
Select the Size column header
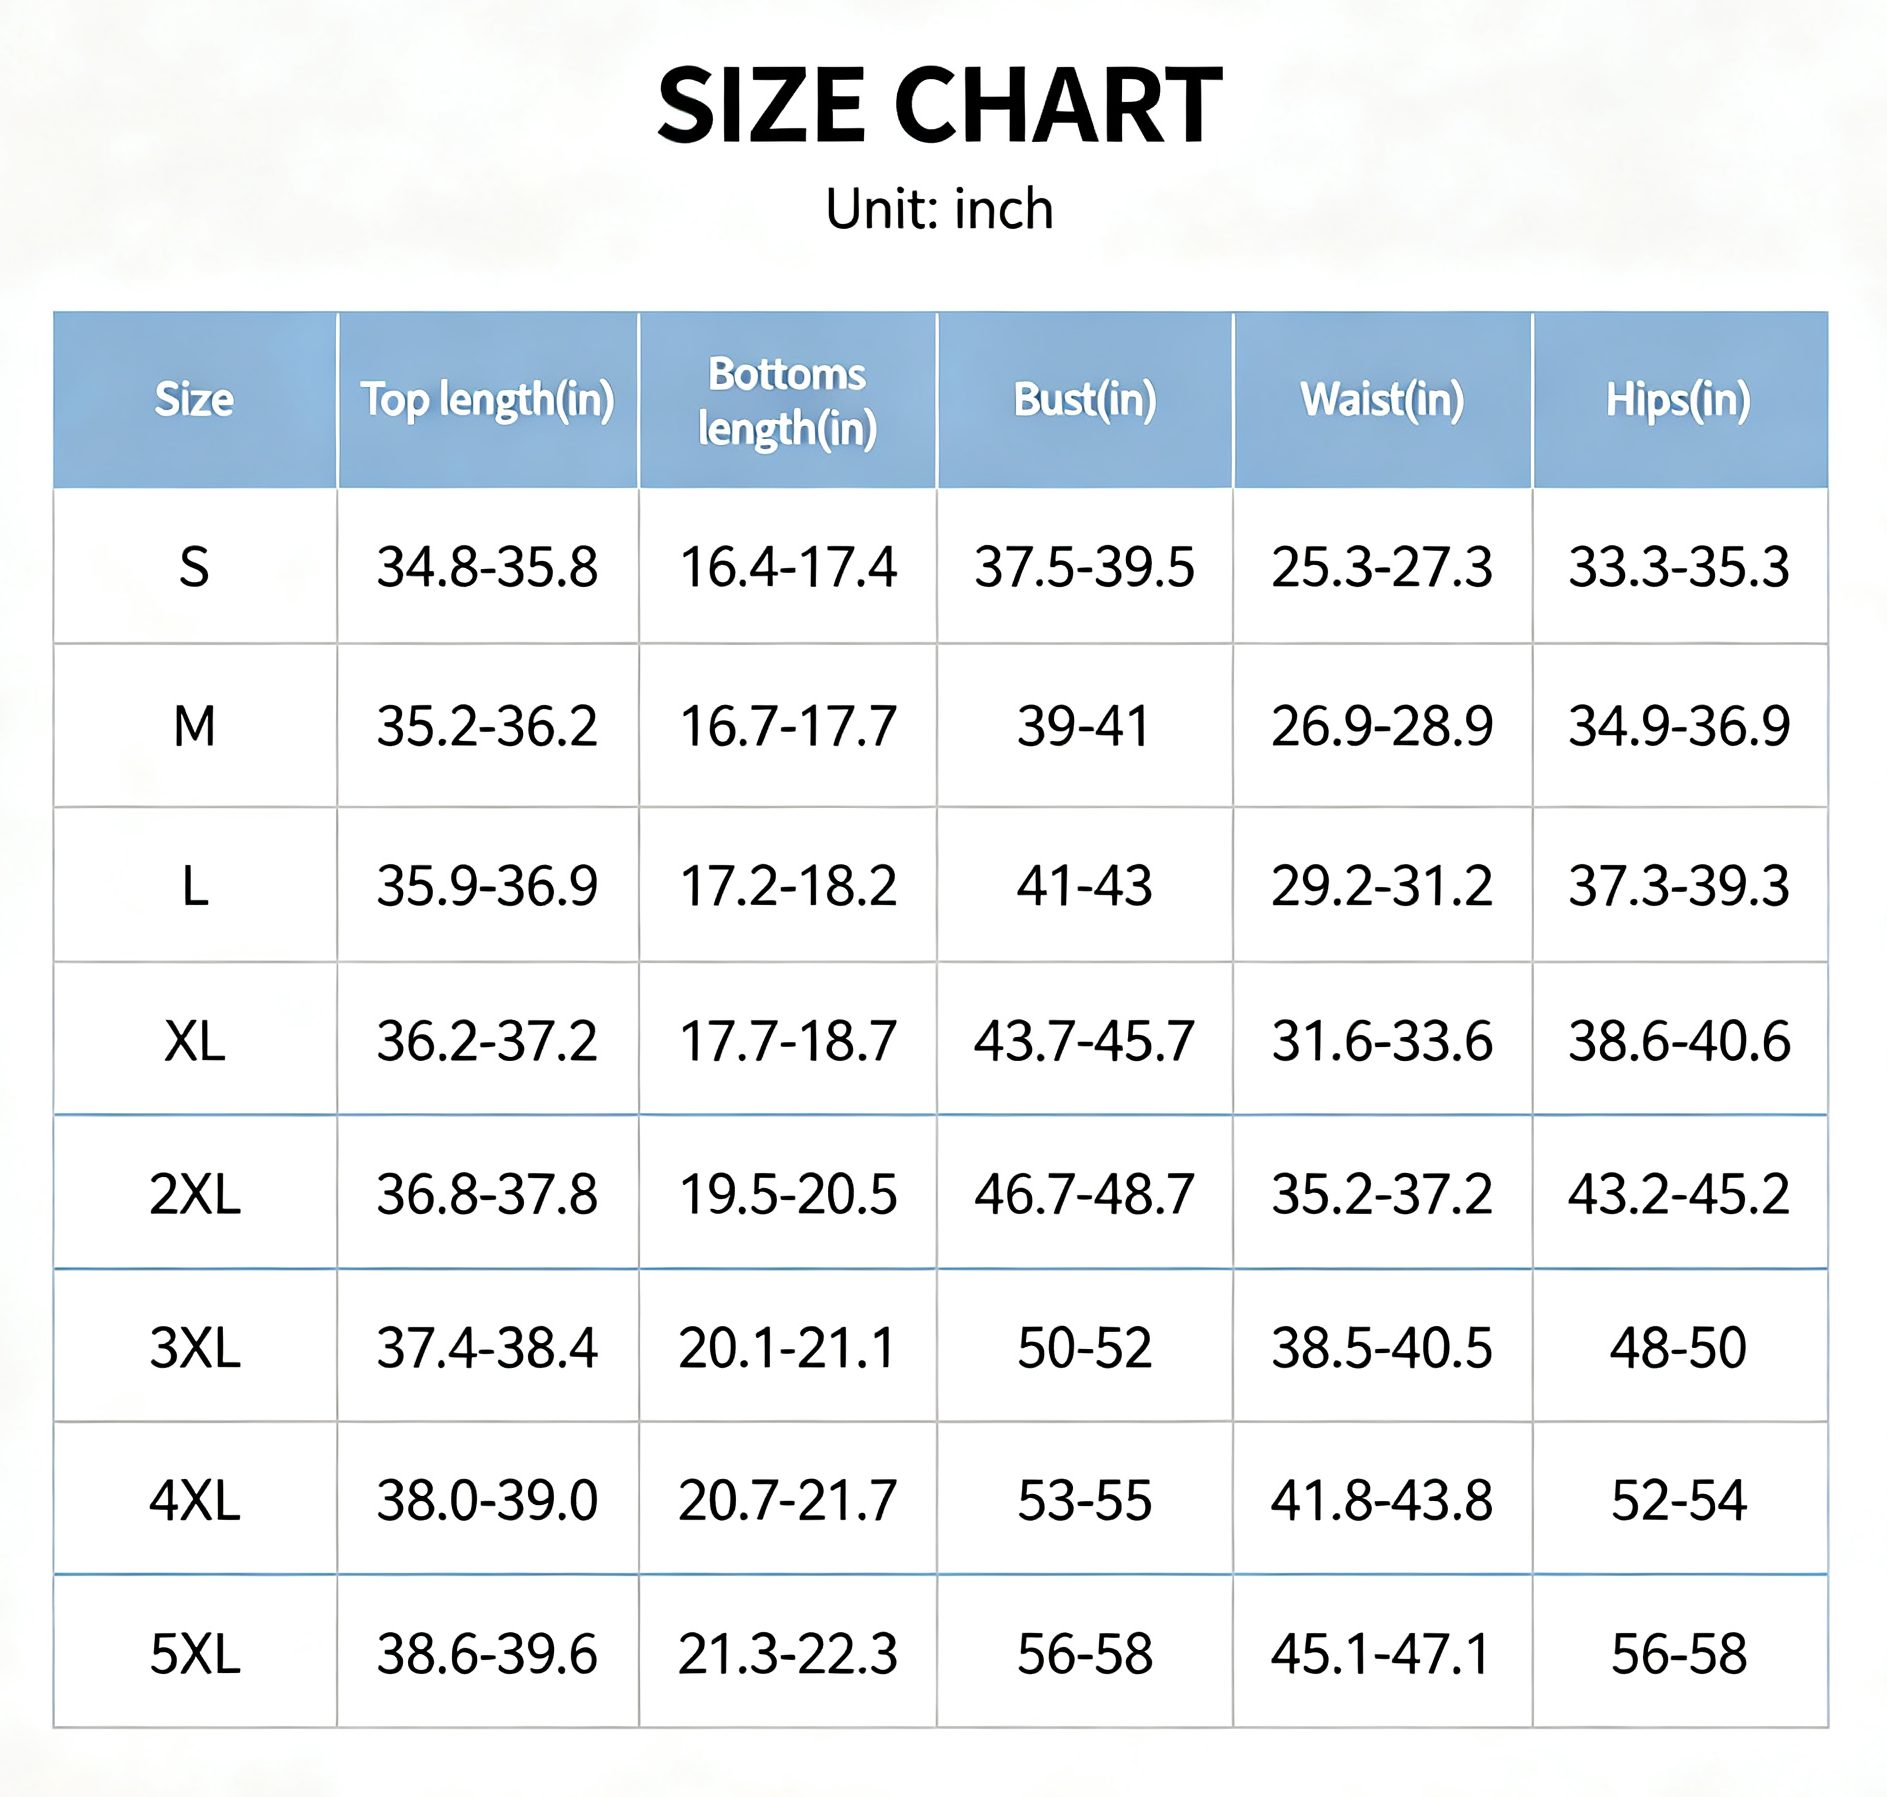pos(194,400)
